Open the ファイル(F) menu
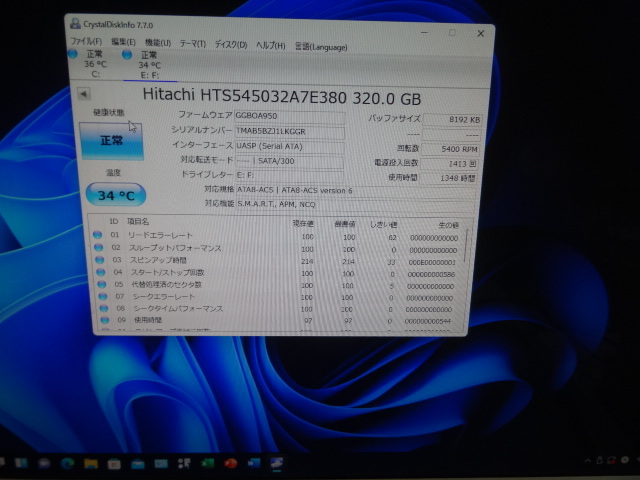This screenshot has height=480, width=640. pyautogui.click(x=86, y=41)
